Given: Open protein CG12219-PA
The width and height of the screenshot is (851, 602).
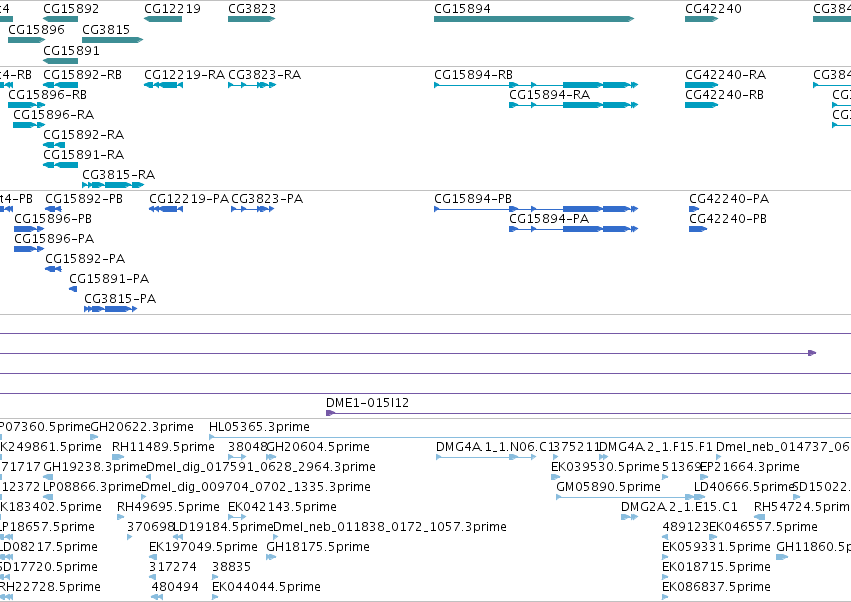Looking at the screenshot, I should tap(189, 199).
